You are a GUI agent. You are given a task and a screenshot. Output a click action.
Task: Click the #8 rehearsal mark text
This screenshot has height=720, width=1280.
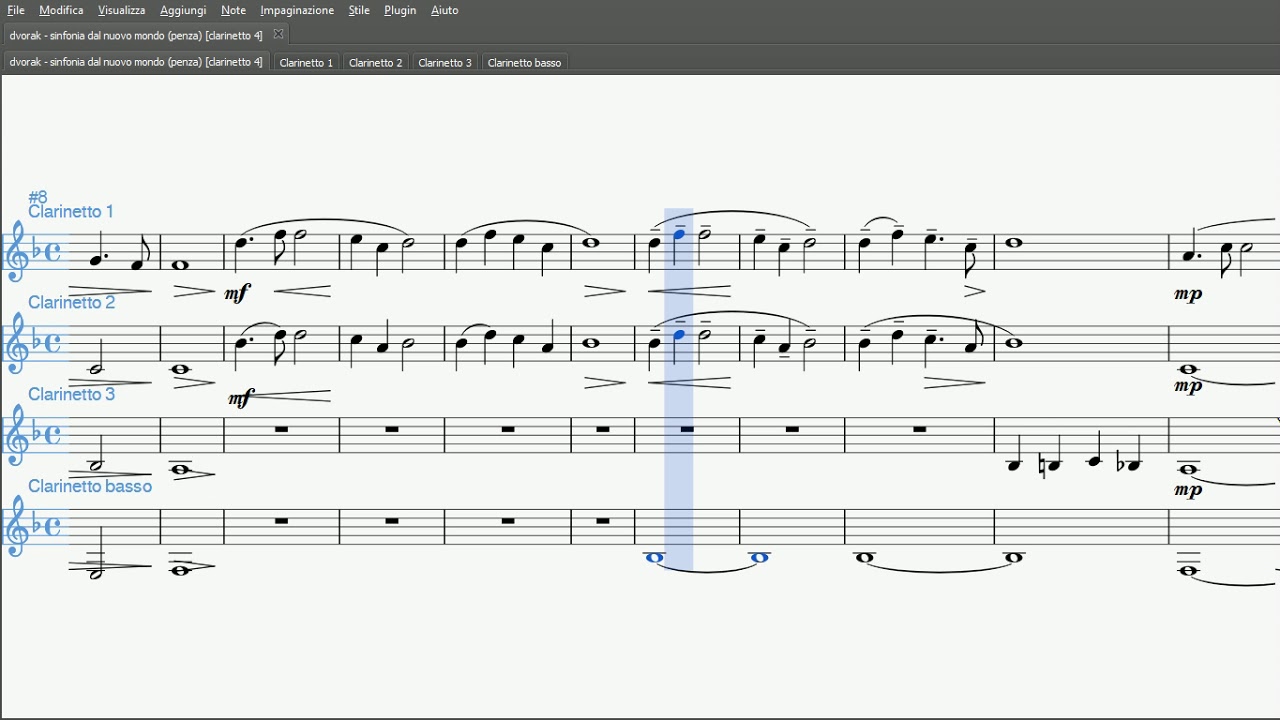(38, 197)
